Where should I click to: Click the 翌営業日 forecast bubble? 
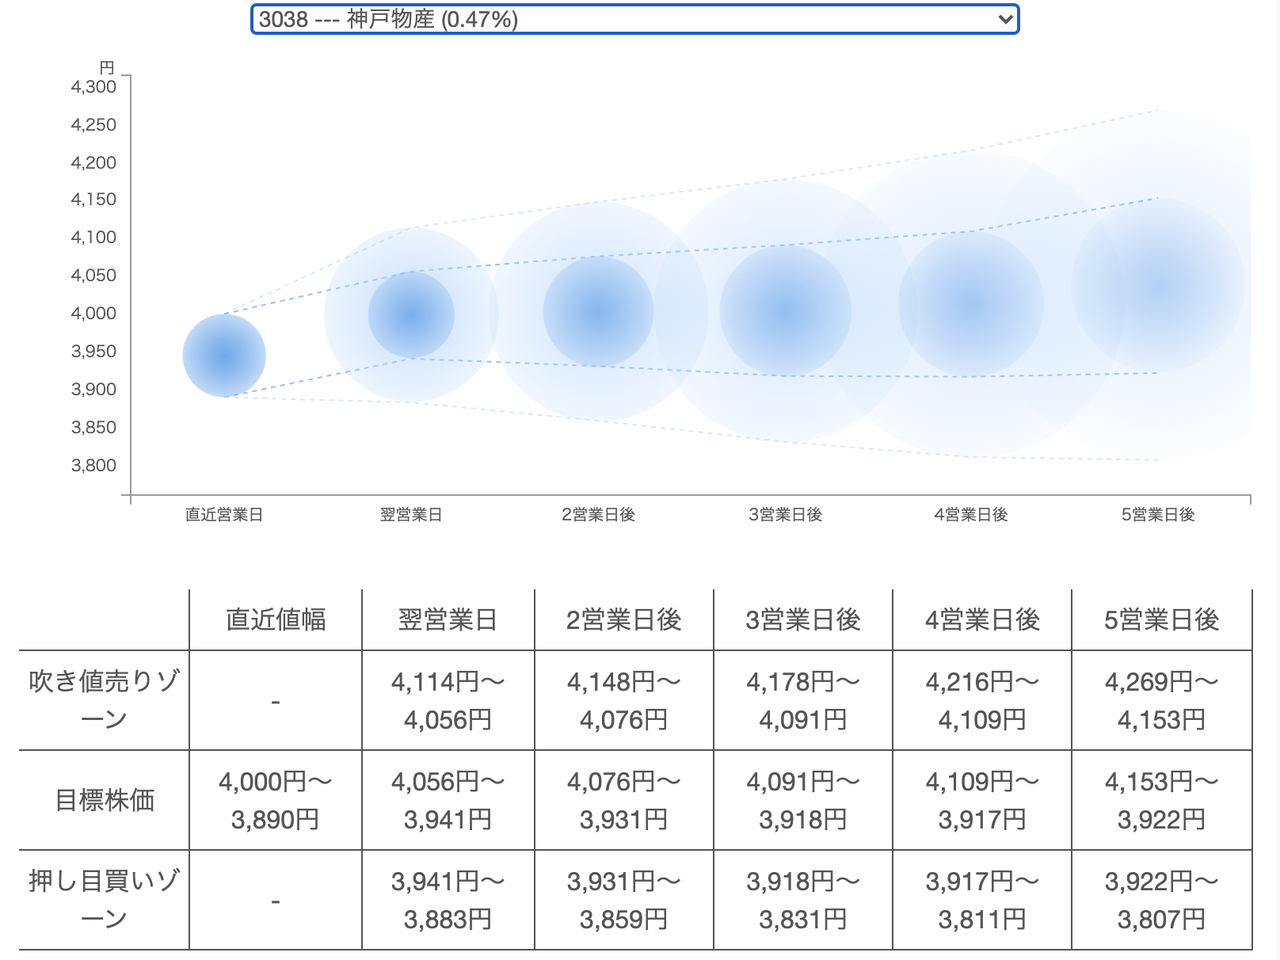pos(411,314)
